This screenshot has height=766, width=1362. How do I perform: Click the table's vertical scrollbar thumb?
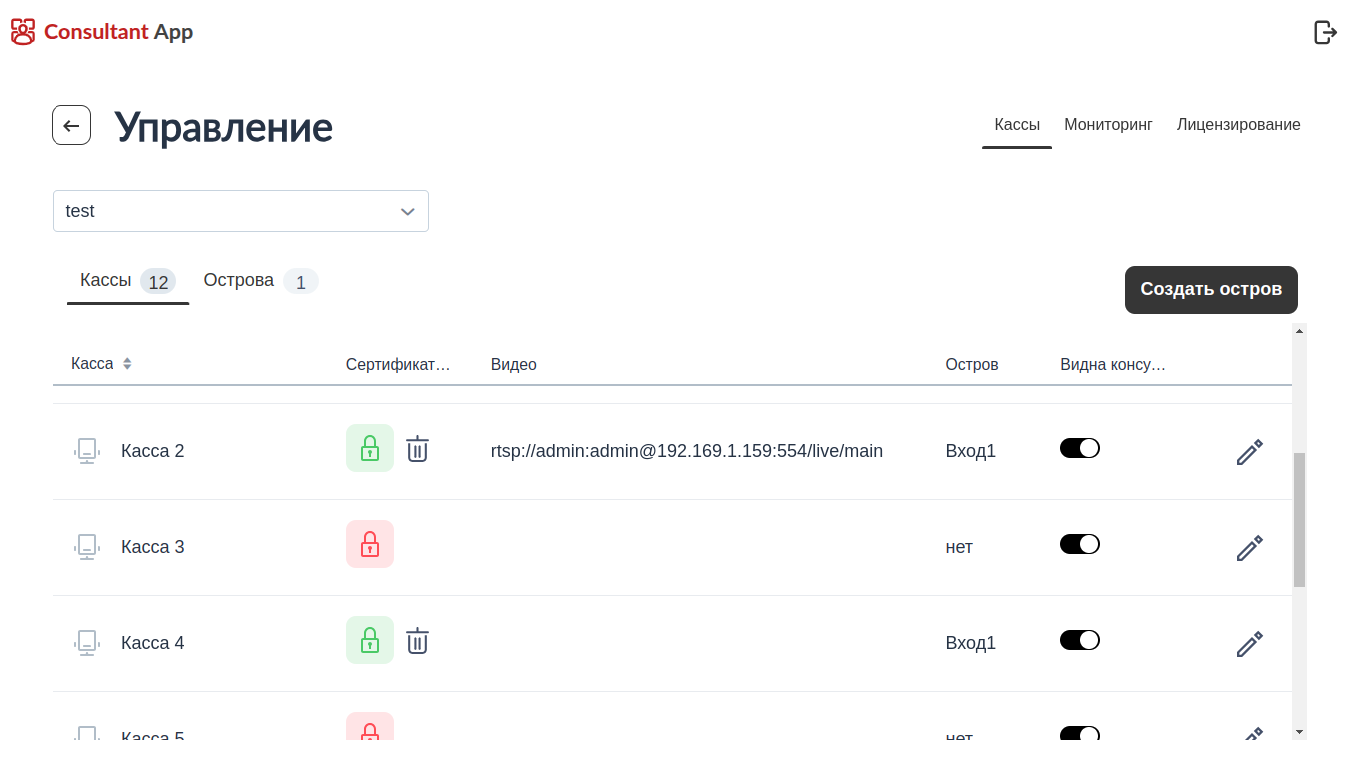tap(1299, 519)
